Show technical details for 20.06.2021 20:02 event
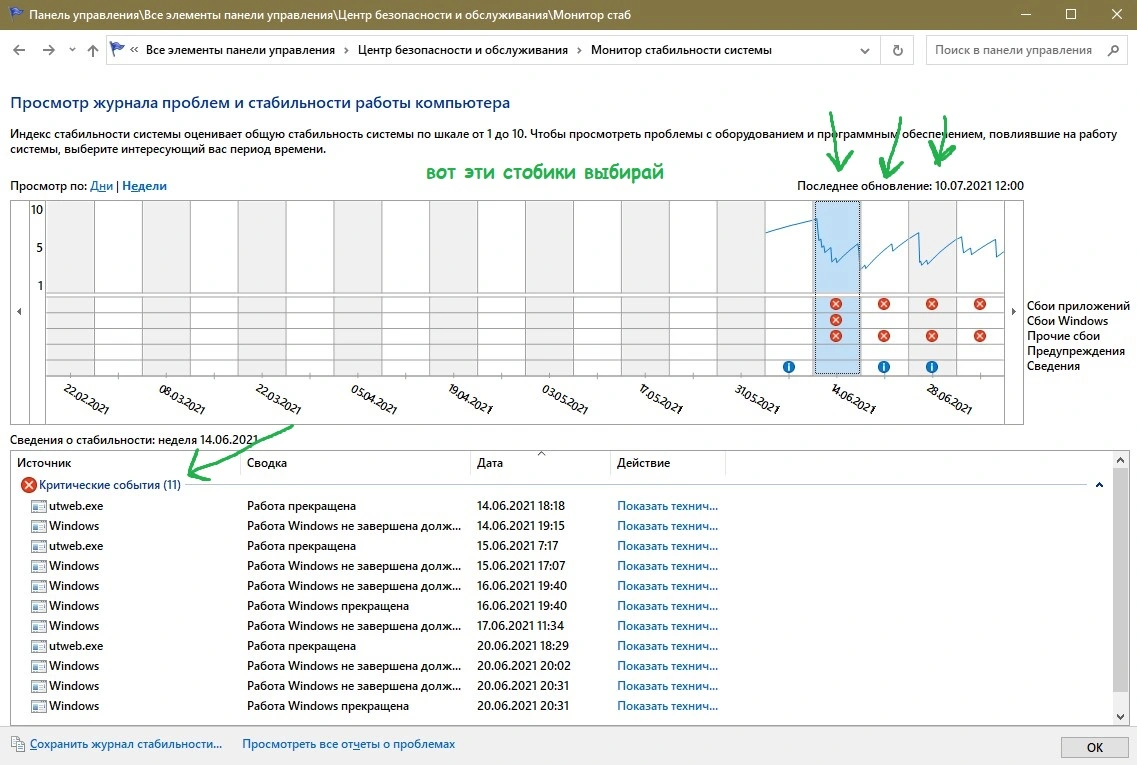The image size is (1137, 765). [x=667, y=666]
